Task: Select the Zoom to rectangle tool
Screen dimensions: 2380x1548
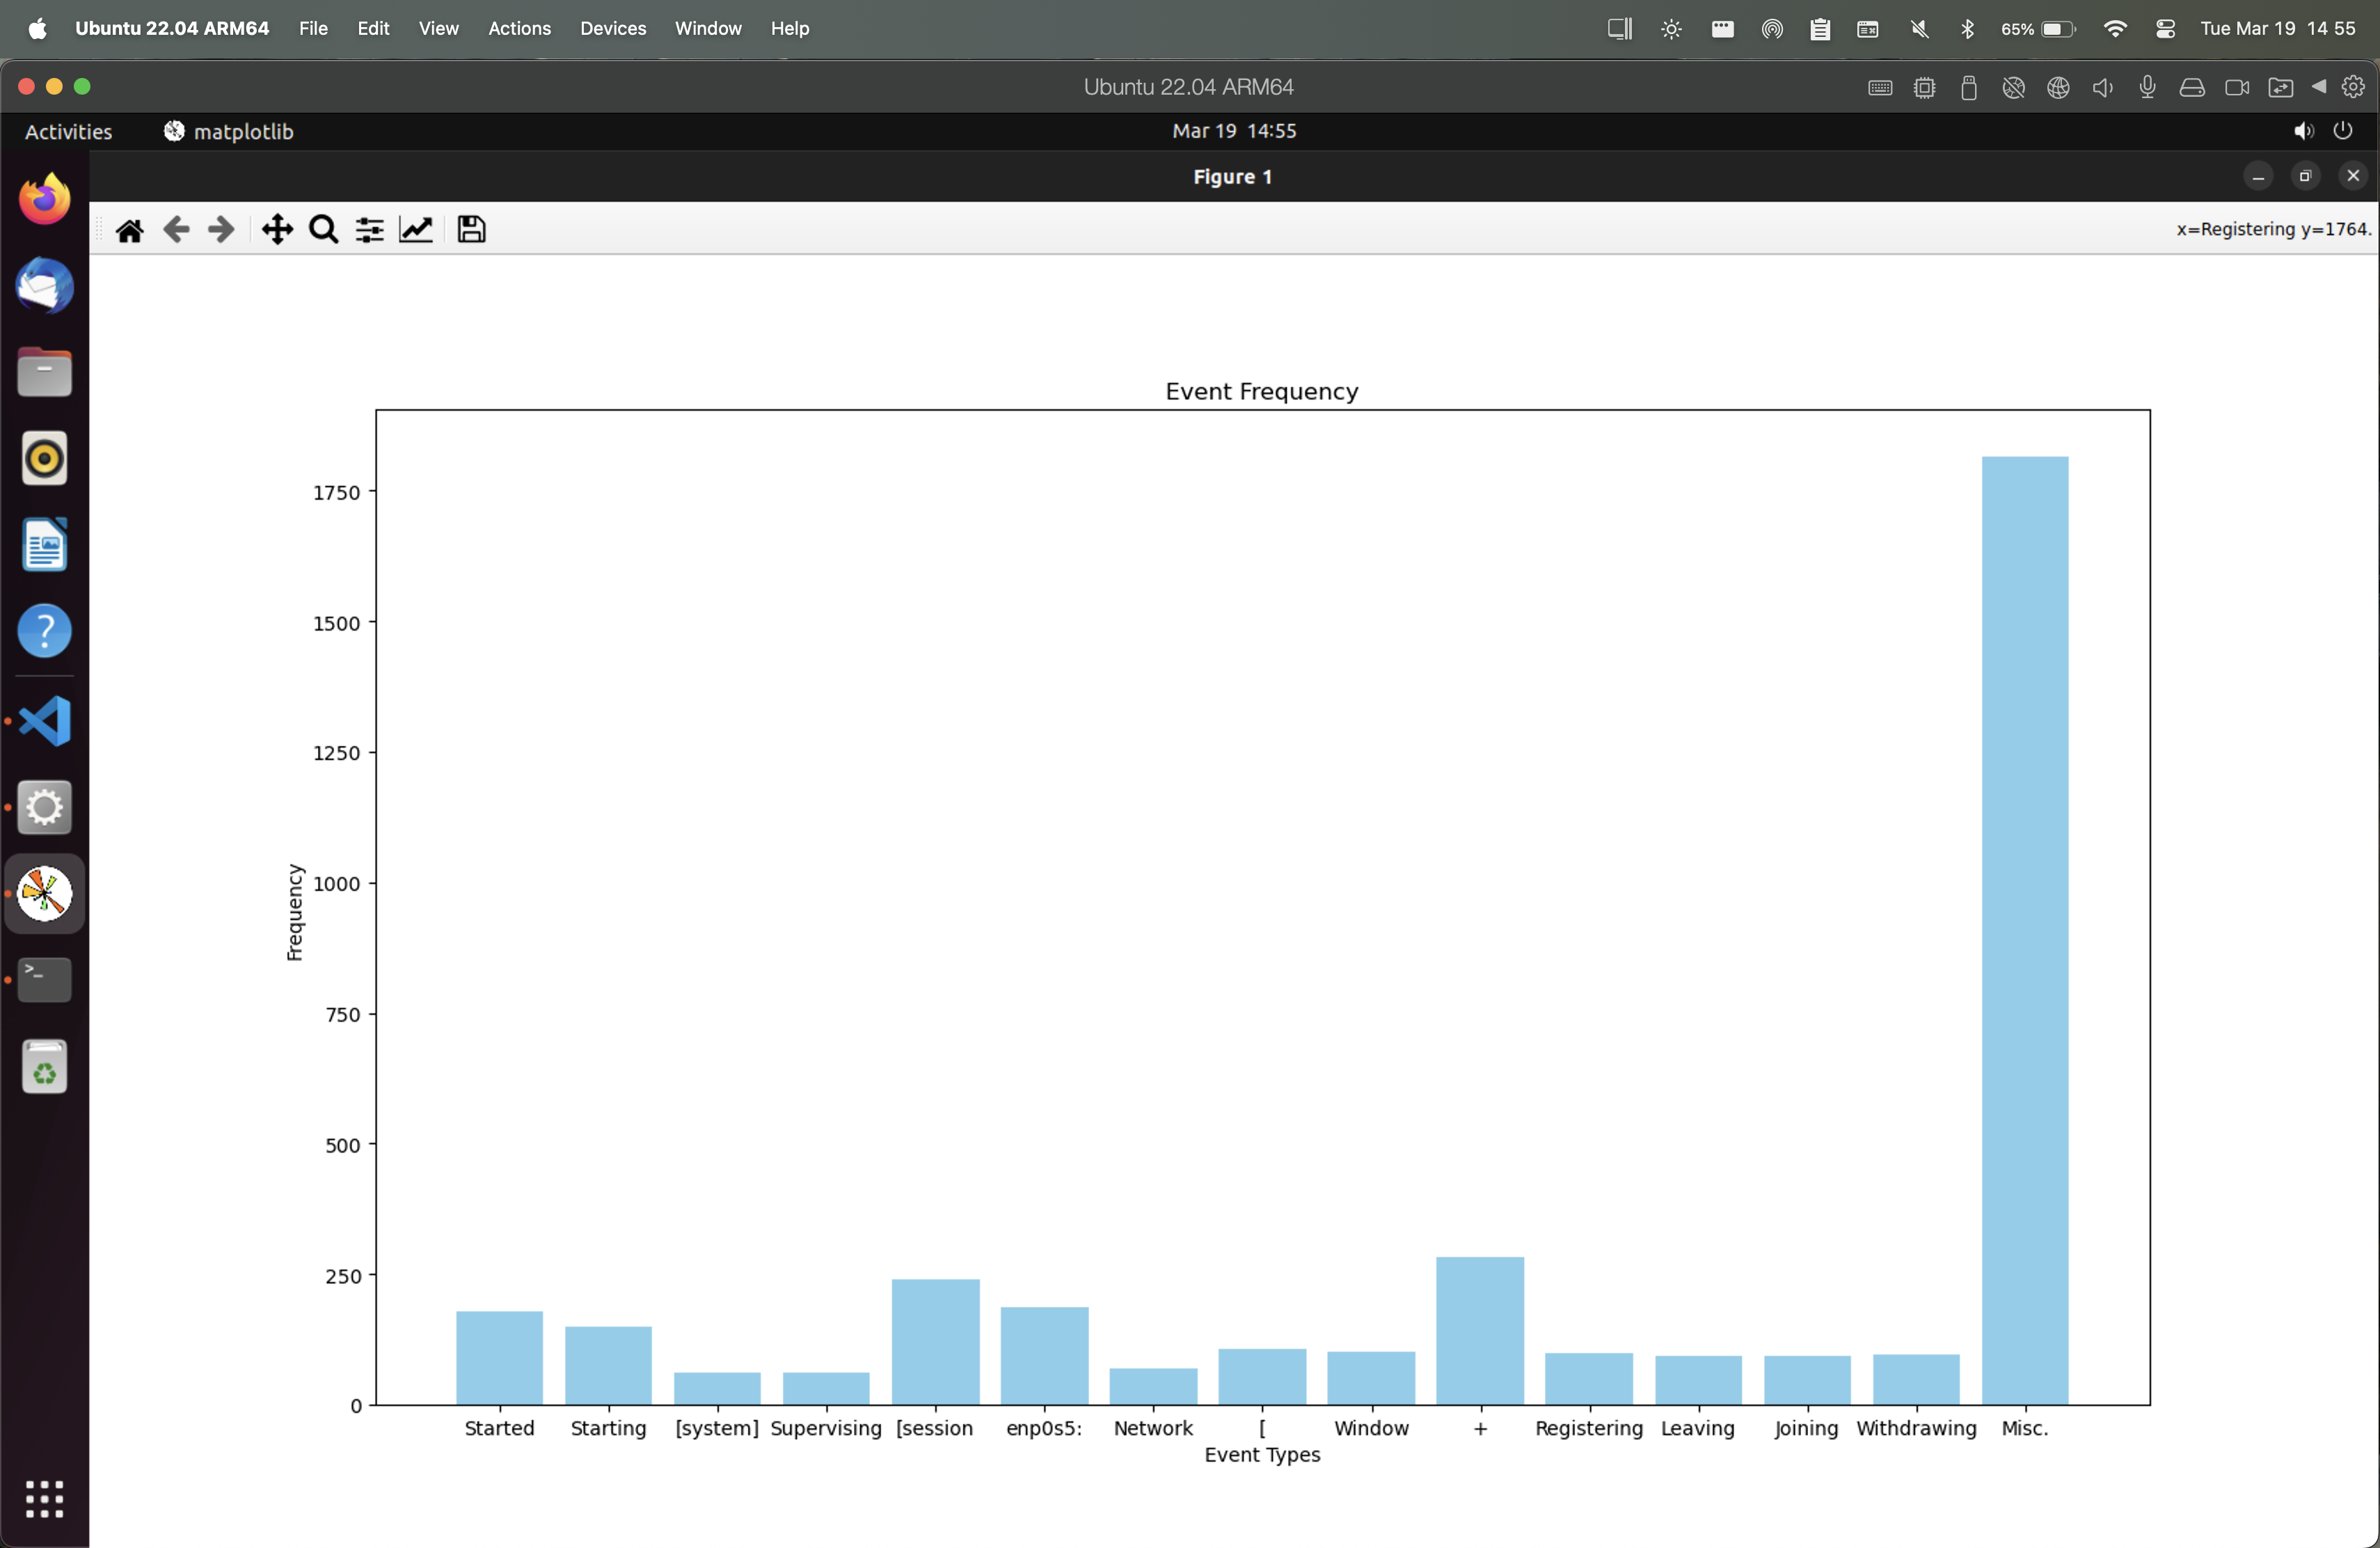Action: [323, 230]
